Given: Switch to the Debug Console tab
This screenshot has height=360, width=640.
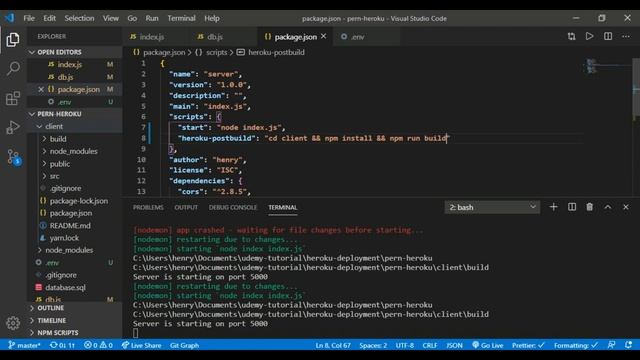Looking at the screenshot, I should click(233, 207).
